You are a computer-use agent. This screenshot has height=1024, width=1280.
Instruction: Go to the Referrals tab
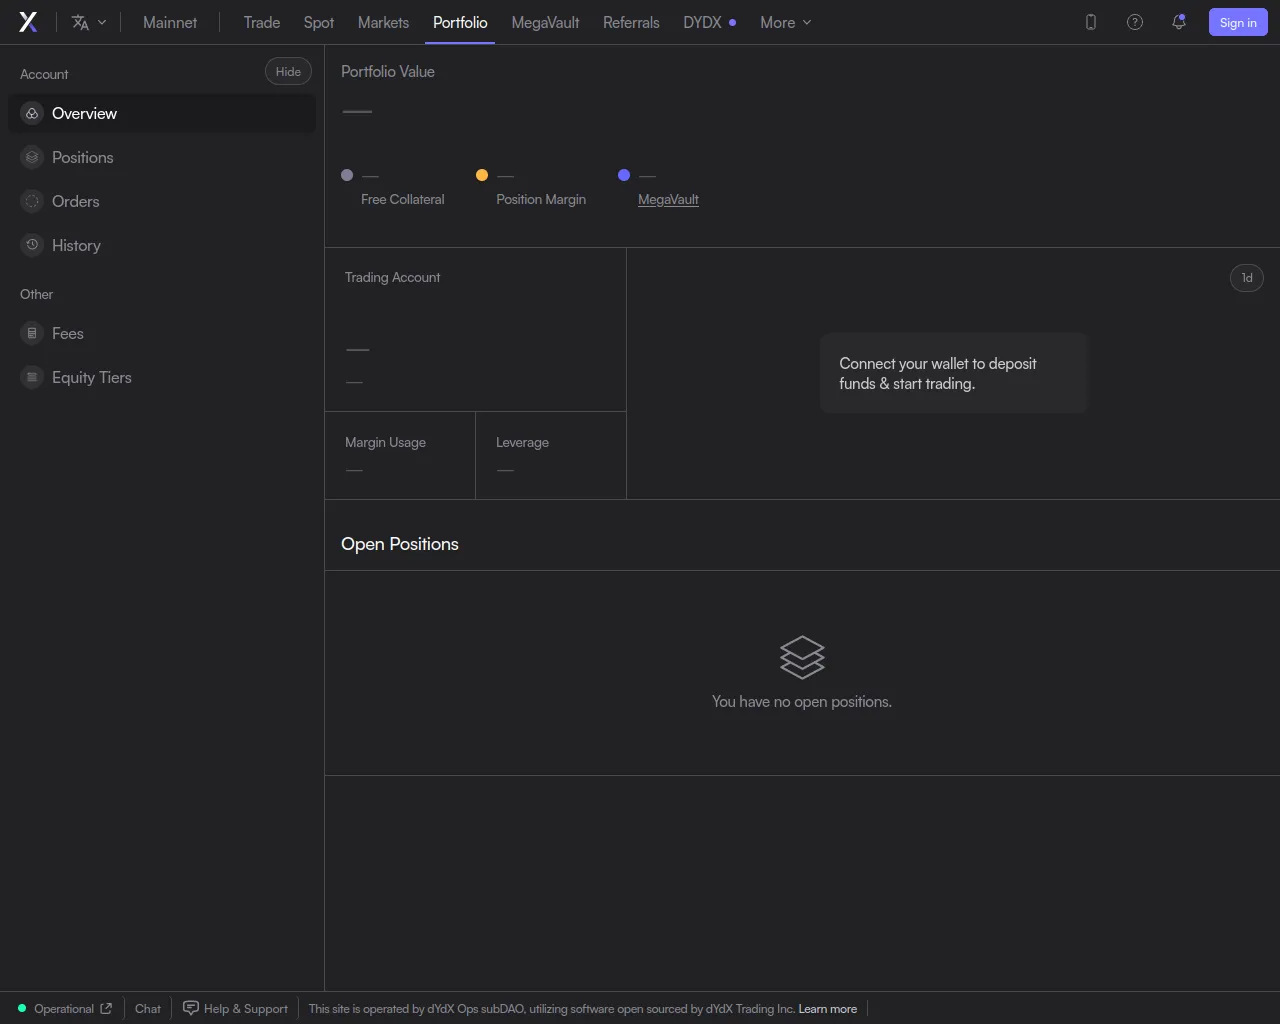(x=631, y=22)
